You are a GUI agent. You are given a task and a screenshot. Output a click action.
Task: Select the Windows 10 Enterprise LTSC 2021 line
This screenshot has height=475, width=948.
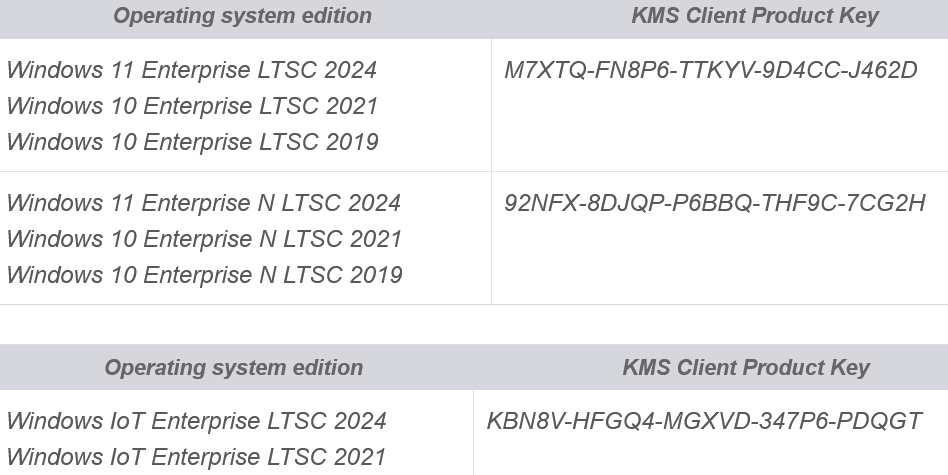click(192, 106)
